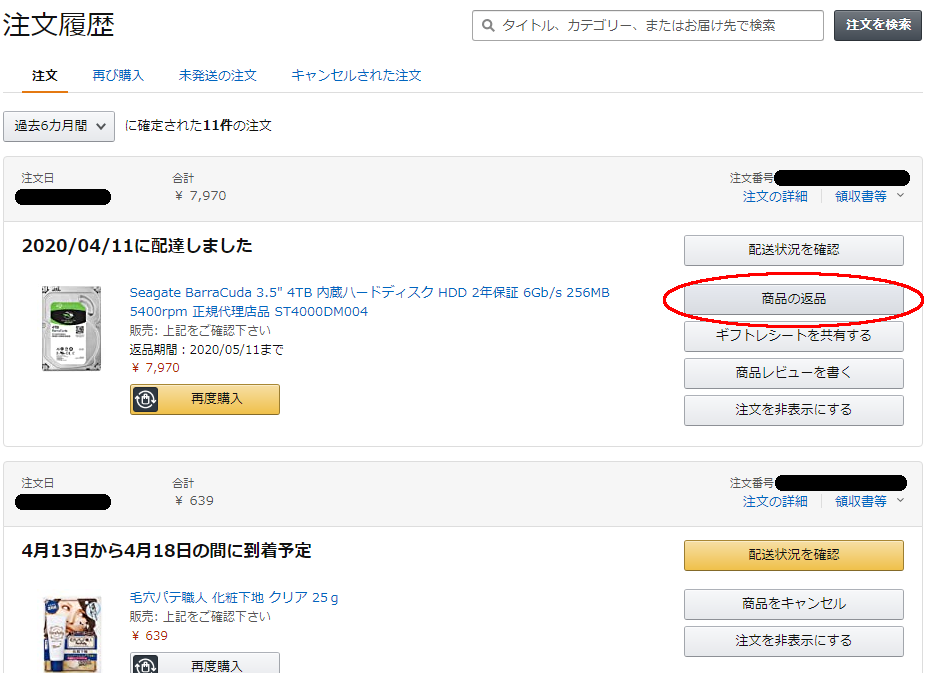The height and width of the screenshot is (673, 934).
Task: Hide the Seagate order via 注文を非表示にする
Action: pyautogui.click(x=793, y=409)
